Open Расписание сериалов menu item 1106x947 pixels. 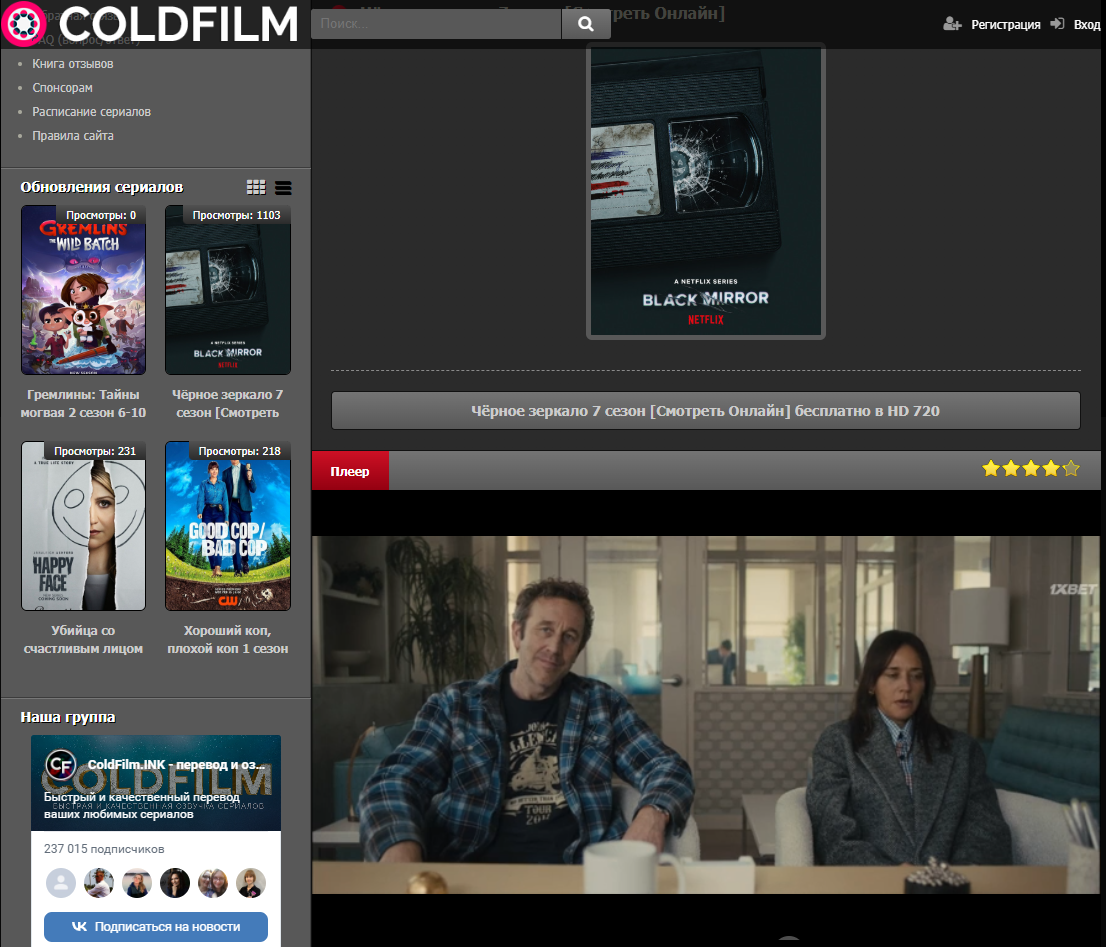point(92,111)
